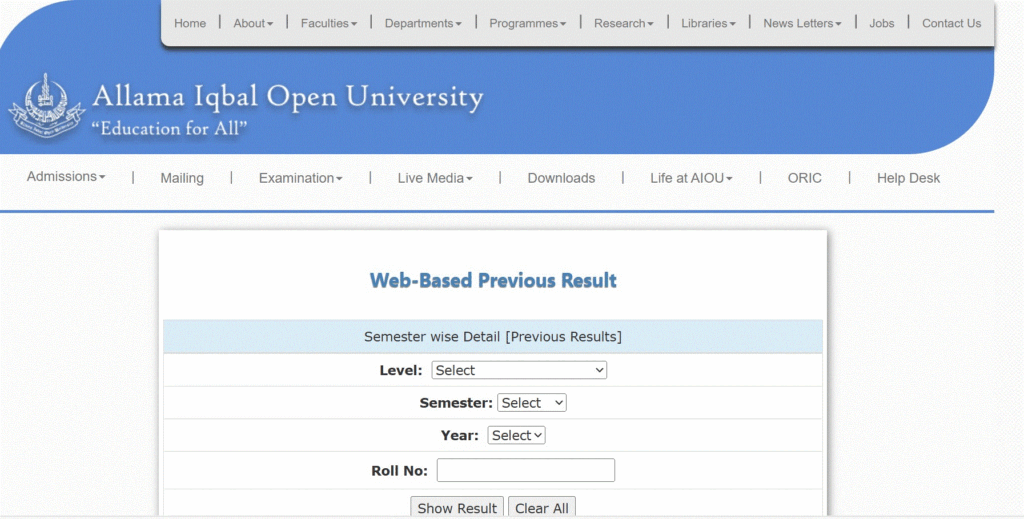Click the Clear All button
This screenshot has height=519, width=1024.
click(x=542, y=508)
